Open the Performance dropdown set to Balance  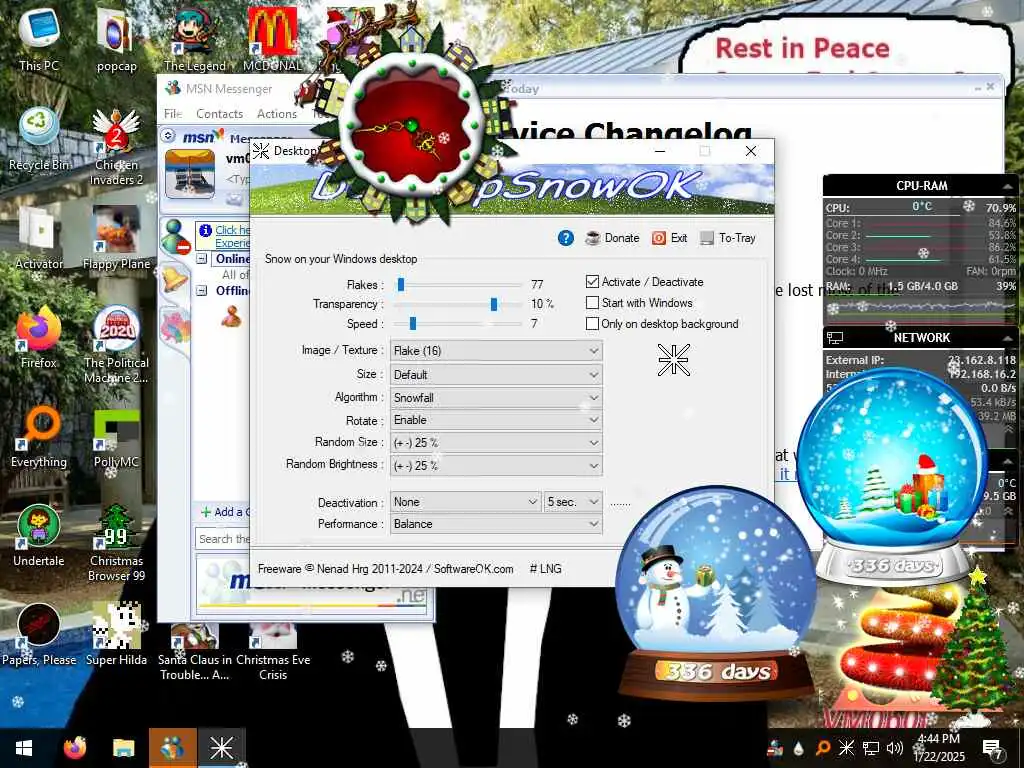496,524
